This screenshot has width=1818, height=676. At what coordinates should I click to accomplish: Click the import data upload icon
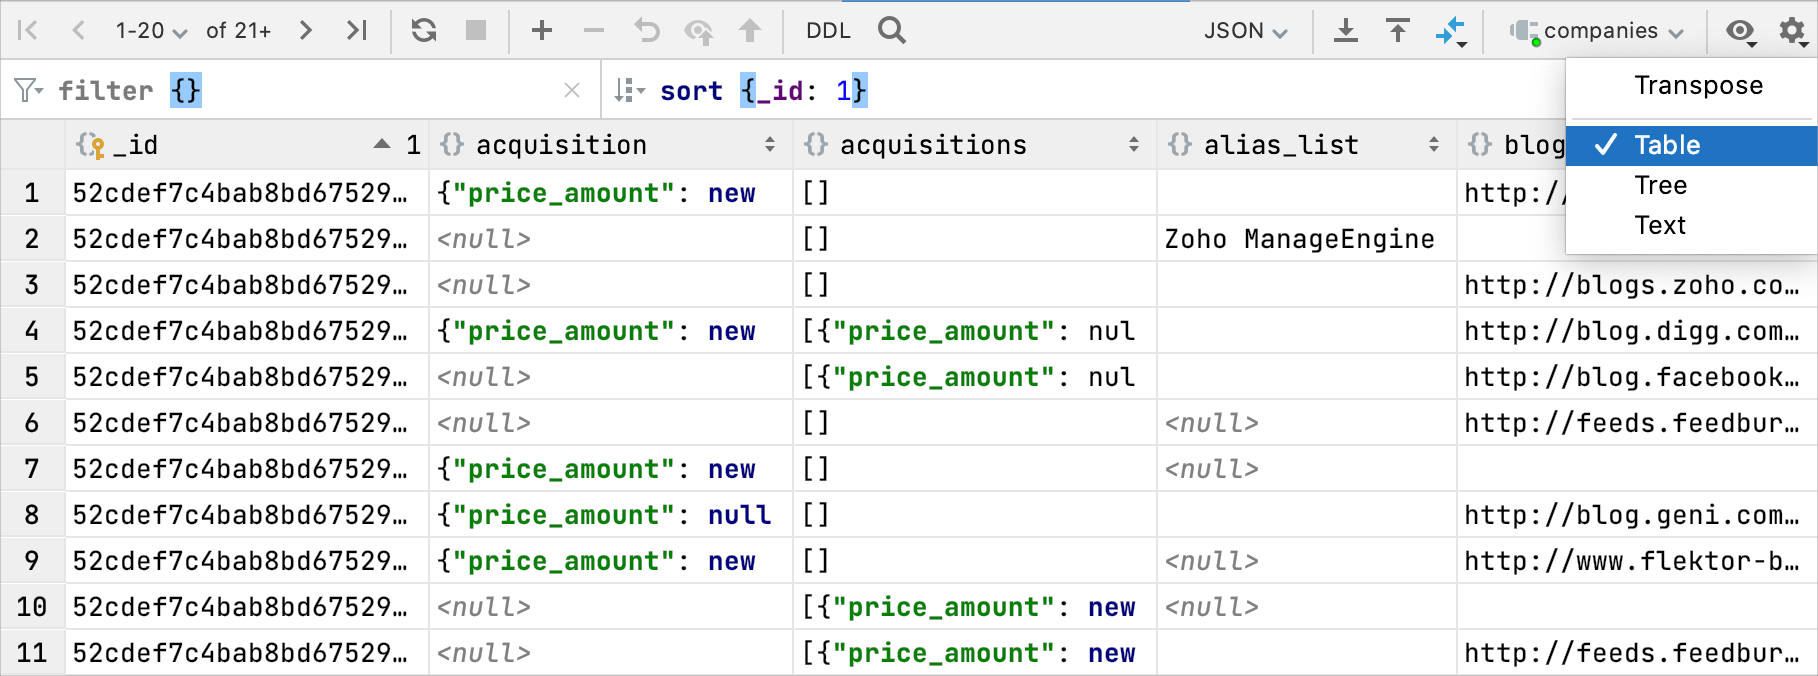[1398, 30]
